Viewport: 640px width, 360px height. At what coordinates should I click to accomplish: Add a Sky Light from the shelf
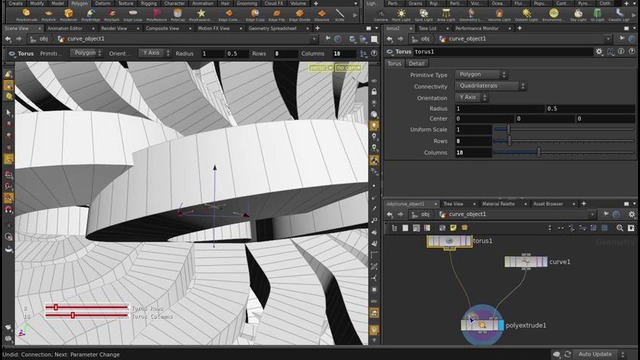(578, 15)
